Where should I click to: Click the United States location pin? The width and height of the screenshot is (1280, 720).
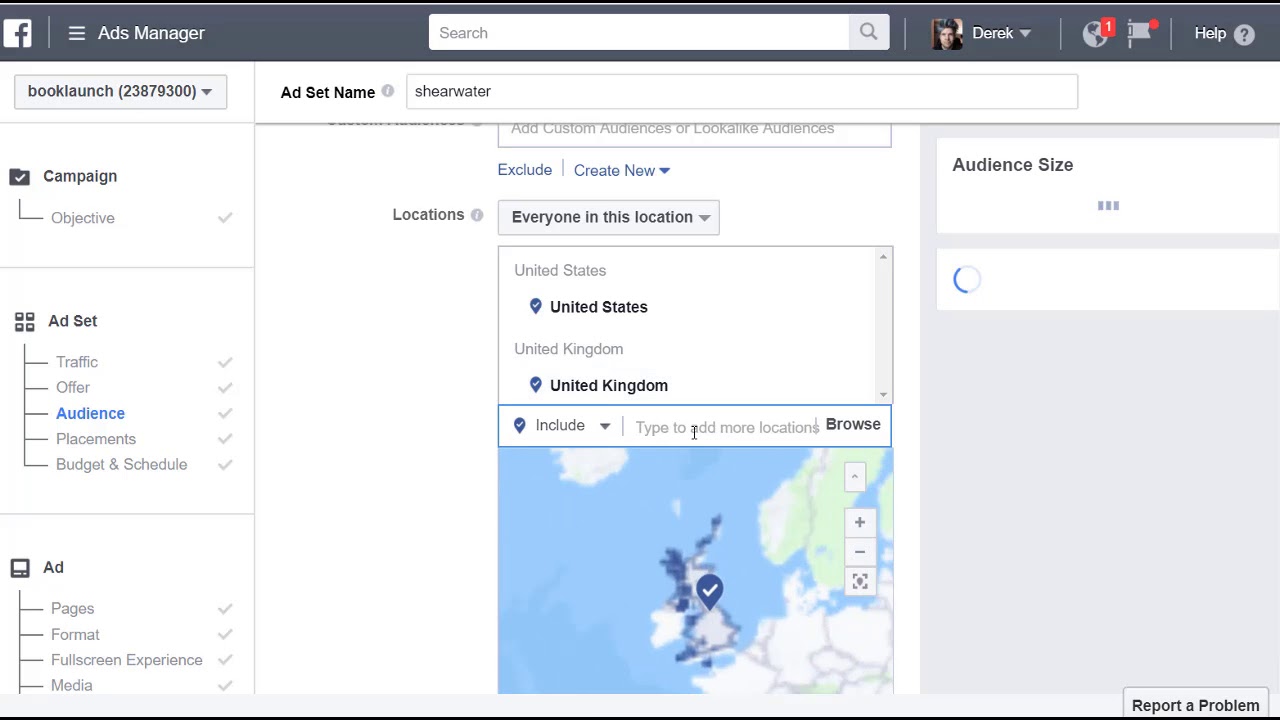pos(536,306)
